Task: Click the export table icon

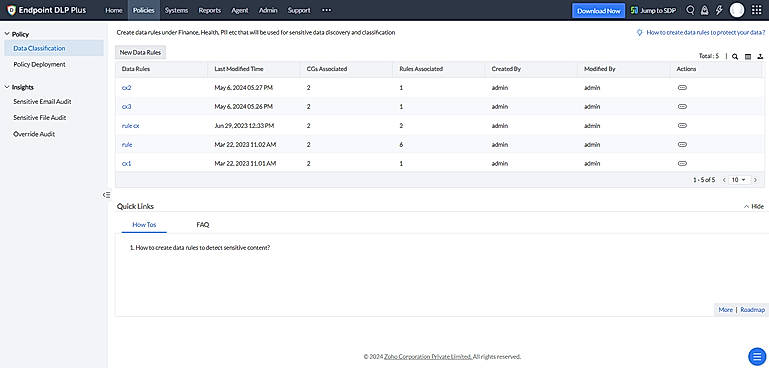Action: (760, 56)
